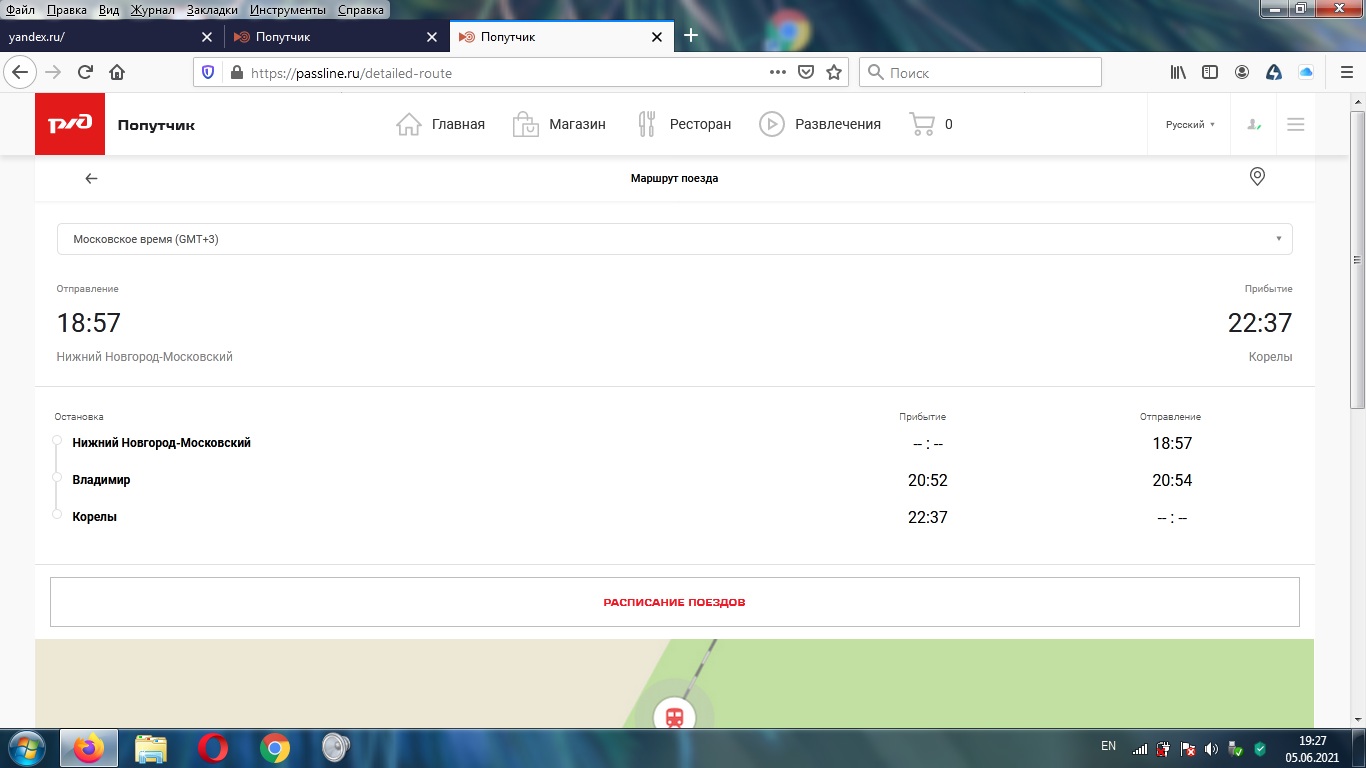Image resolution: width=1366 pixels, height=768 pixels.
Task: Expand the Московское время timezone dropdown
Action: click(674, 239)
